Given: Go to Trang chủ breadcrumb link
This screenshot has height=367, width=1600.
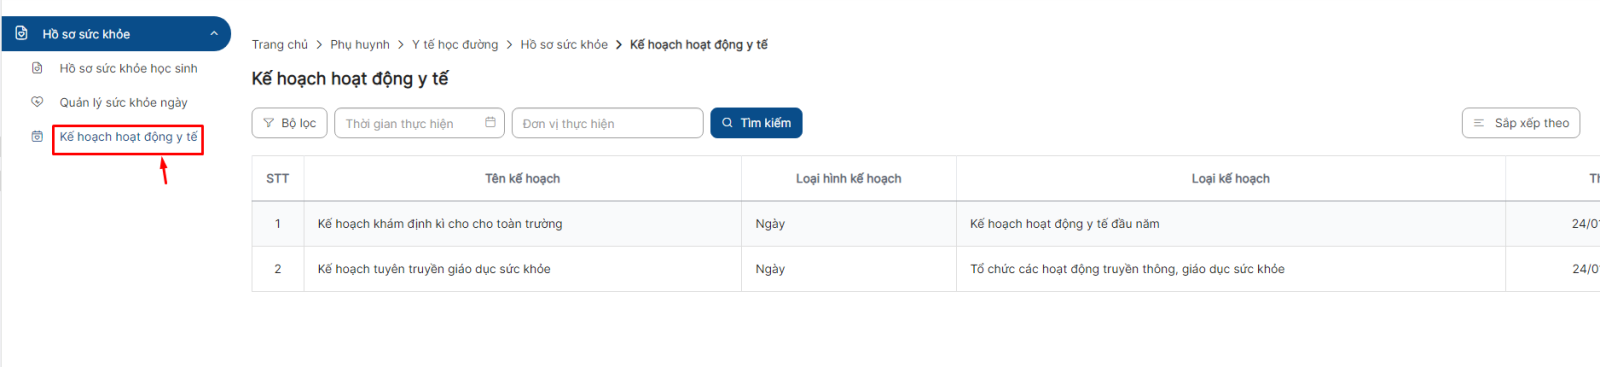Looking at the screenshot, I should (280, 44).
